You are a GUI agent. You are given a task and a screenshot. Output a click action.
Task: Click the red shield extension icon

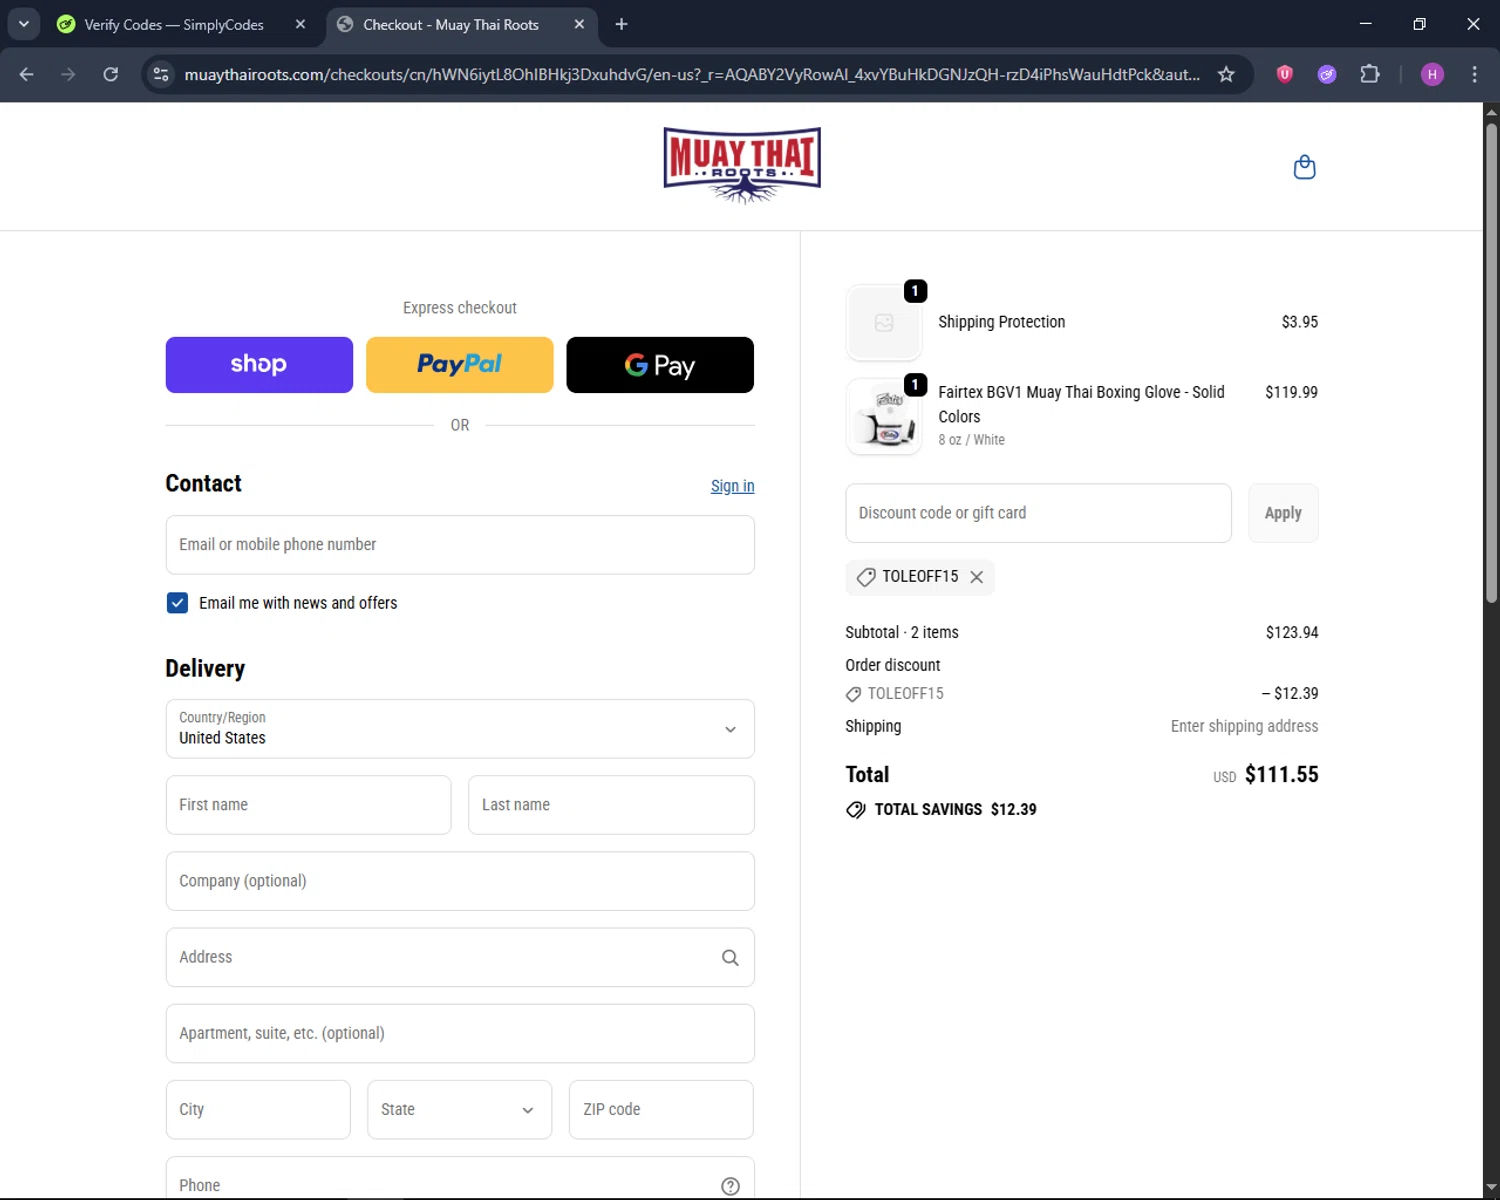[x=1285, y=74]
